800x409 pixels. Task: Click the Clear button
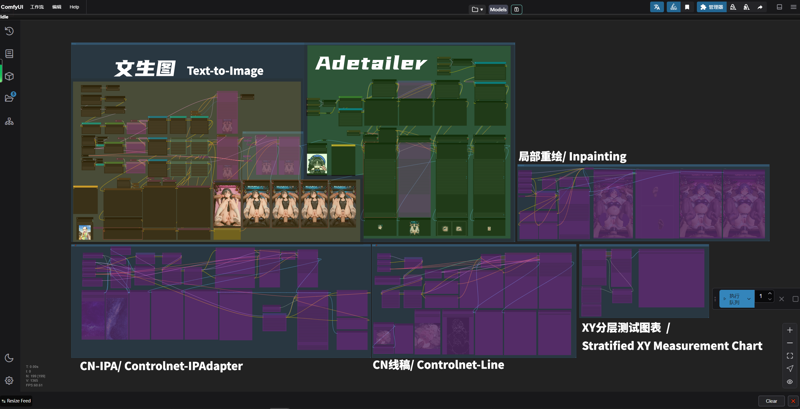coord(771,401)
